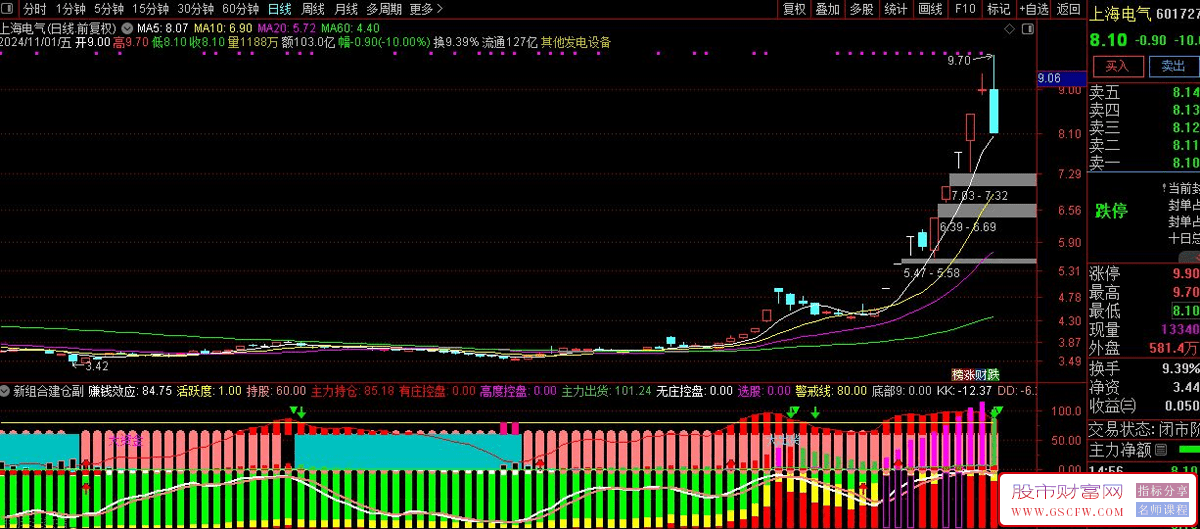The height and width of the screenshot is (529, 1200).
Task: Click the 上海电气 stock name in quote panel
Action: [x=1119, y=14]
